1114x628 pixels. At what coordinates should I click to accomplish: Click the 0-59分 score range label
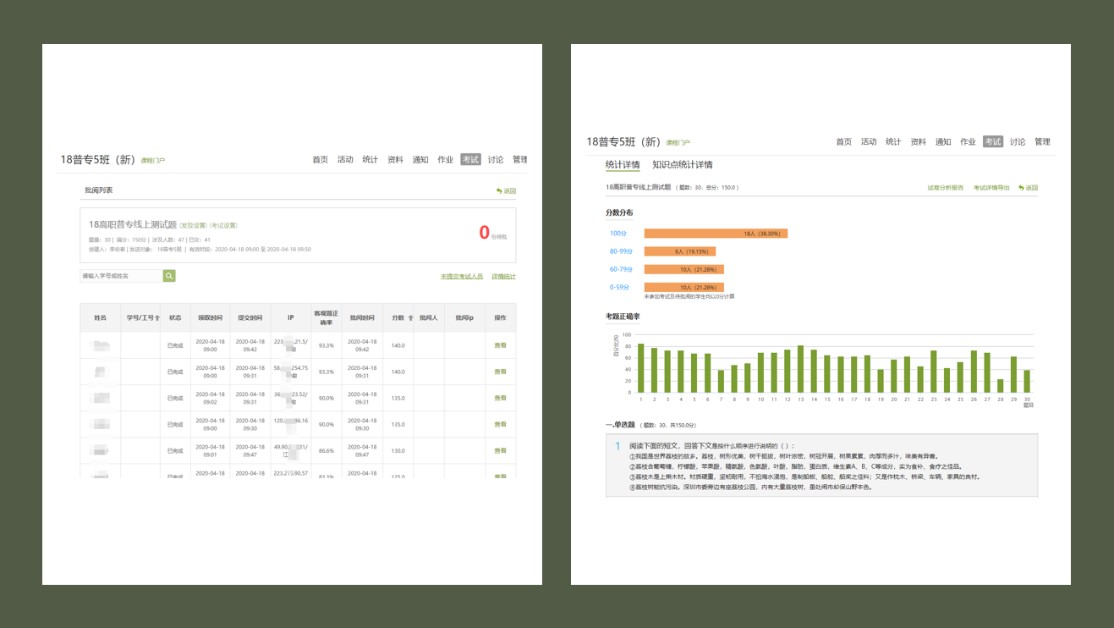tap(620, 287)
